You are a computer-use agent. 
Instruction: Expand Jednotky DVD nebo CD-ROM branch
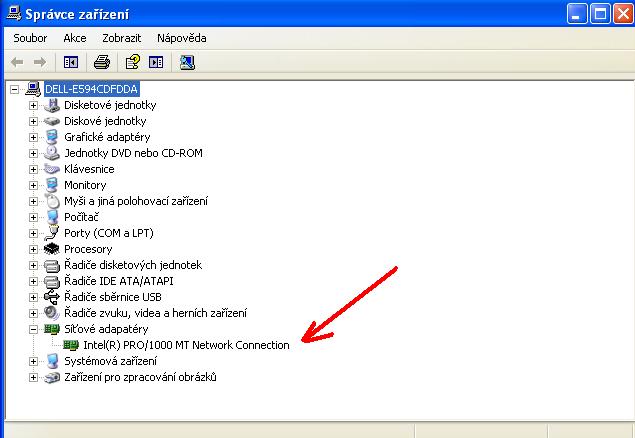[33, 153]
